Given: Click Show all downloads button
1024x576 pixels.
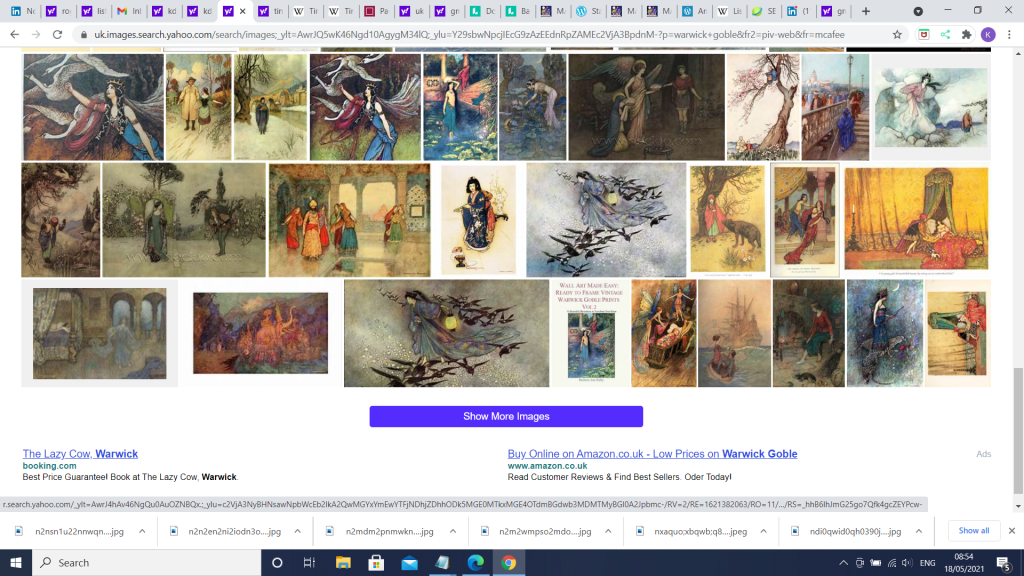Looking at the screenshot, I should click(x=974, y=531).
